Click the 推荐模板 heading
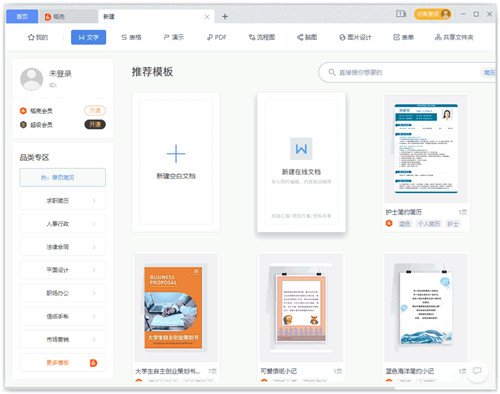Screen dimensions: 500x394 tap(152, 72)
